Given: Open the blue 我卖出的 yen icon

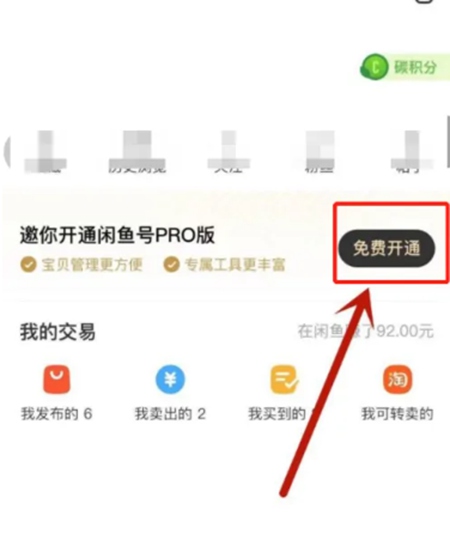Looking at the screenshot, I should pyautogui.click(x=170, y=379).
